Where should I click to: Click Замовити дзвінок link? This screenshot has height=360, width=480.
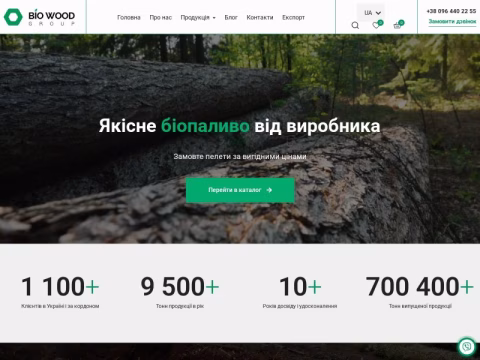[x=452, y=22]
